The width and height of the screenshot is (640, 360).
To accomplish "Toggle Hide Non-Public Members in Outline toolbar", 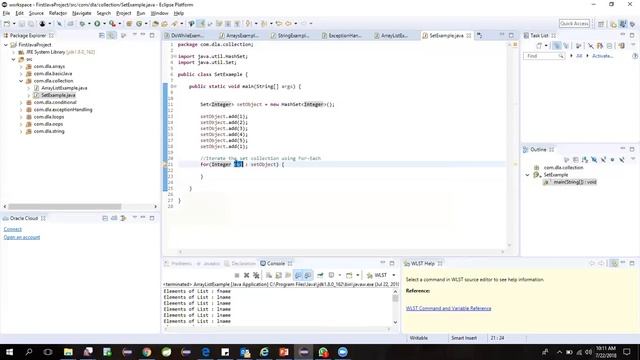I will pos(612,160).
